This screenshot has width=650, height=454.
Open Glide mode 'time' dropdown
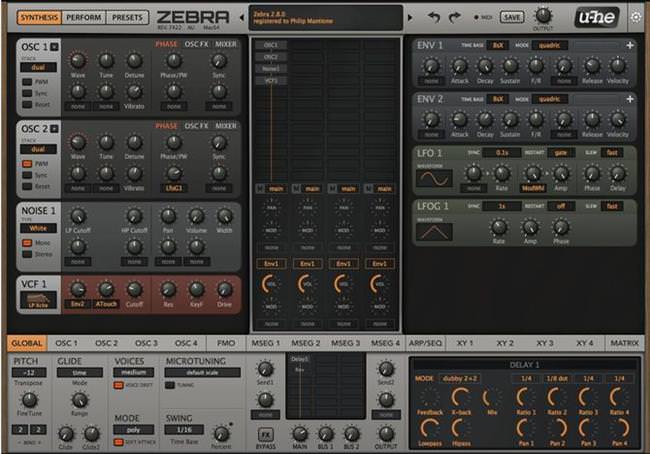click(80, 372)
